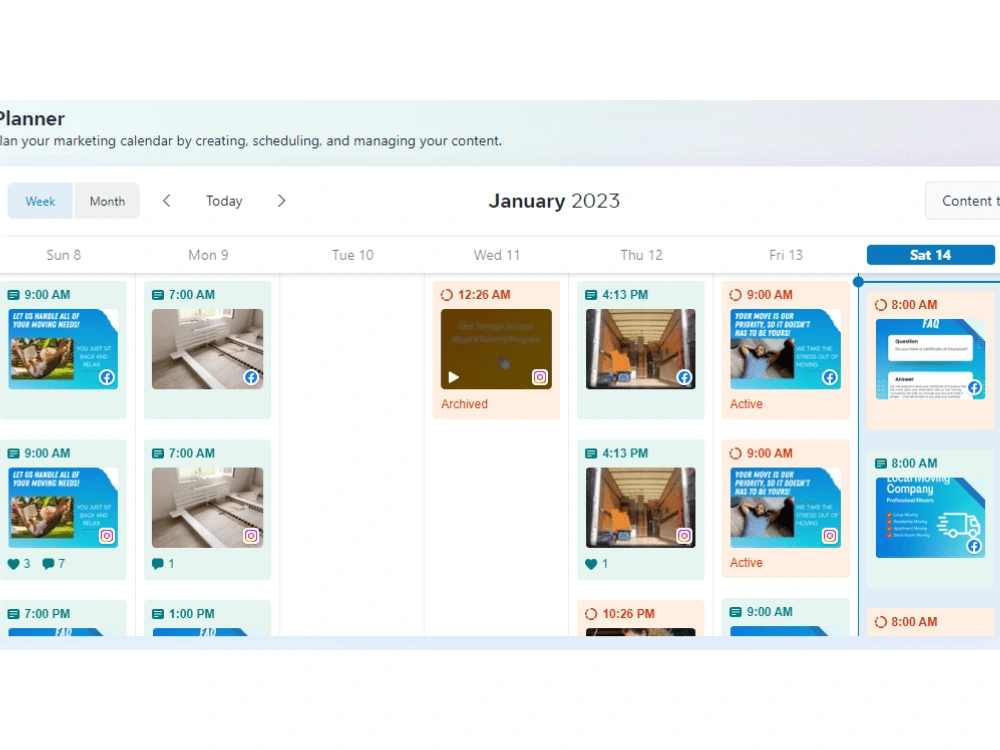Select the Sun 8 day header
1000x750 pixels.
(x=64, y=255)
